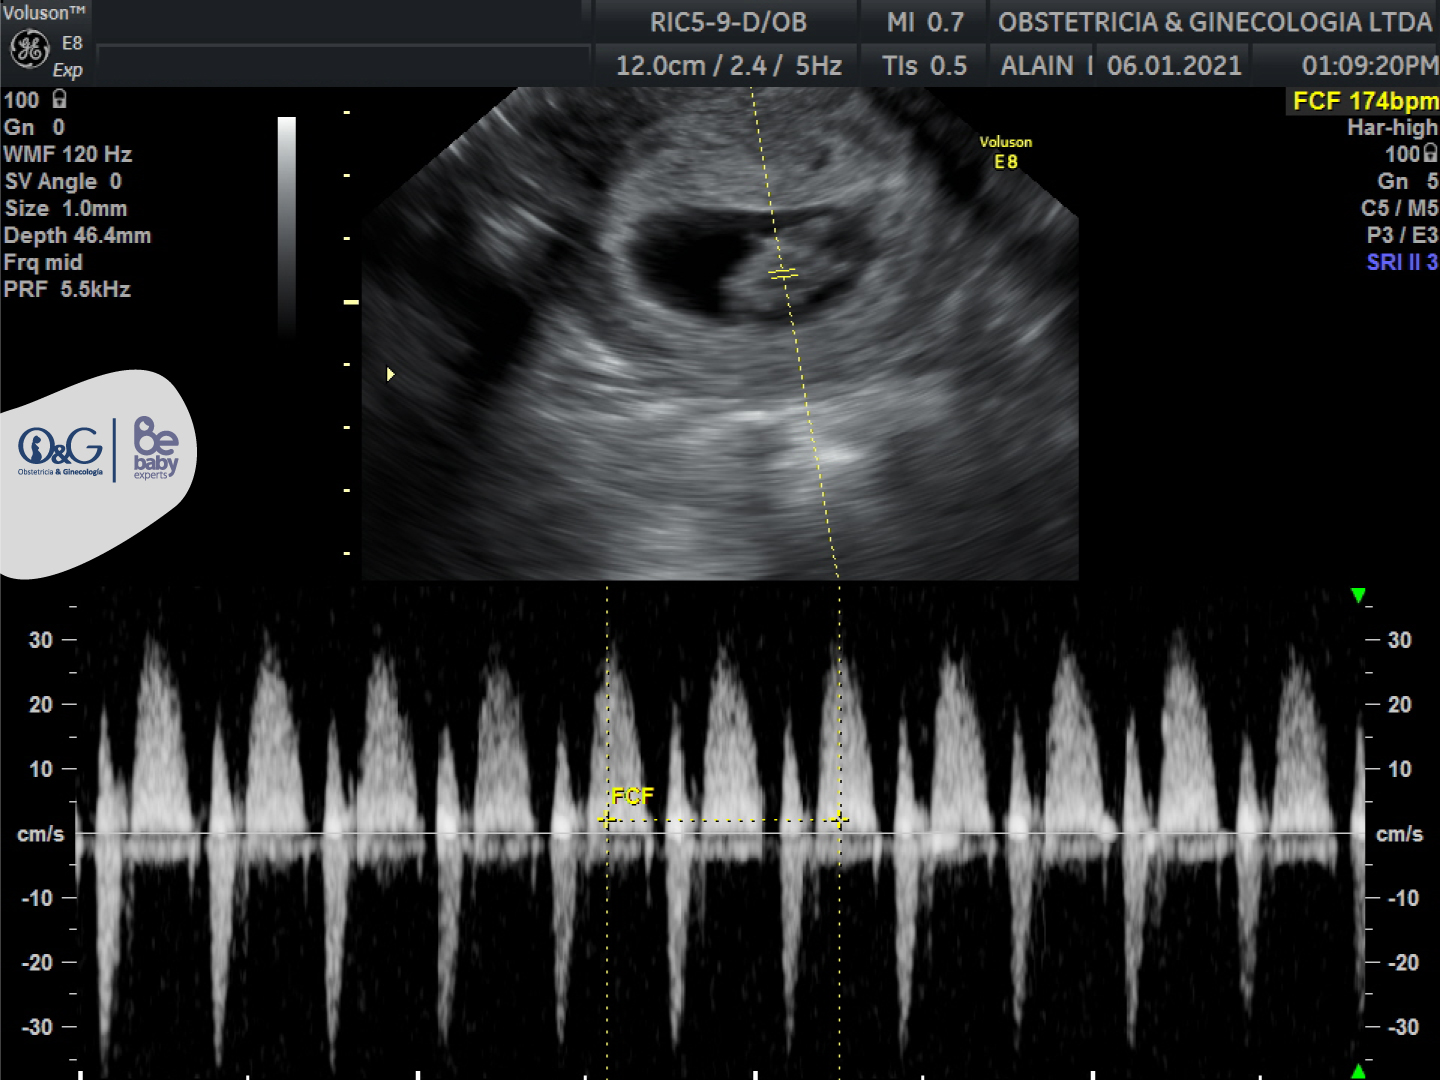Screen dimensions: 1440x1080
Task: Click the left cm/s axis label
Action: tap(40, 834)
